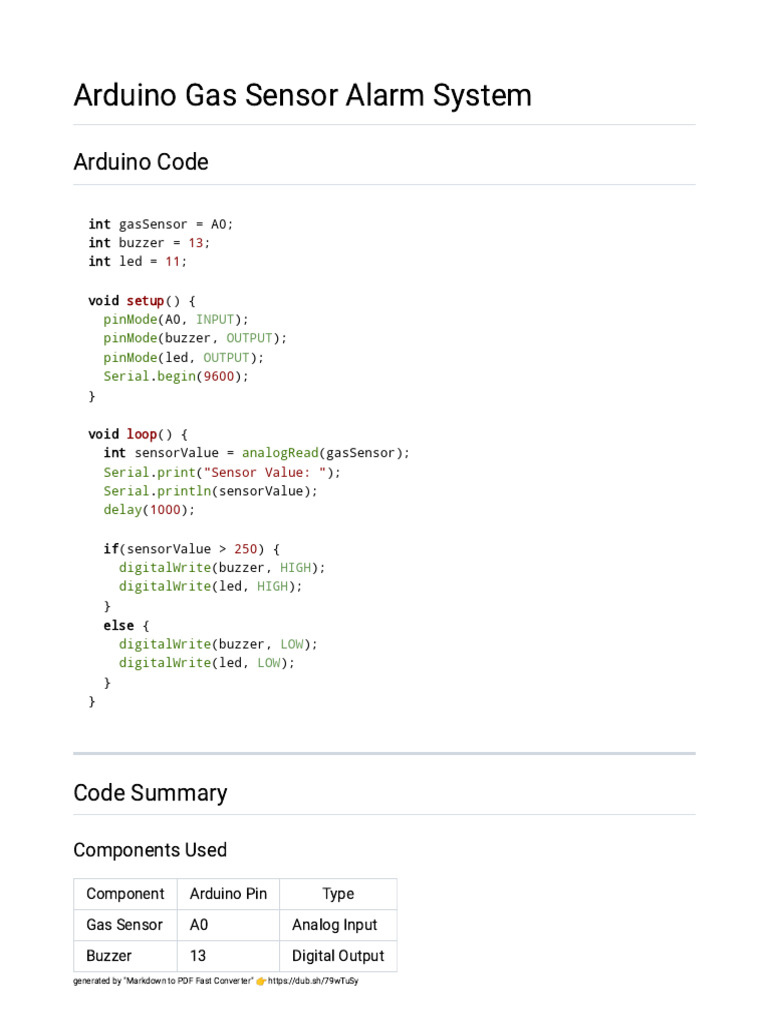Click the "void loop() {" code line
768x1024 pixels.
138,434
